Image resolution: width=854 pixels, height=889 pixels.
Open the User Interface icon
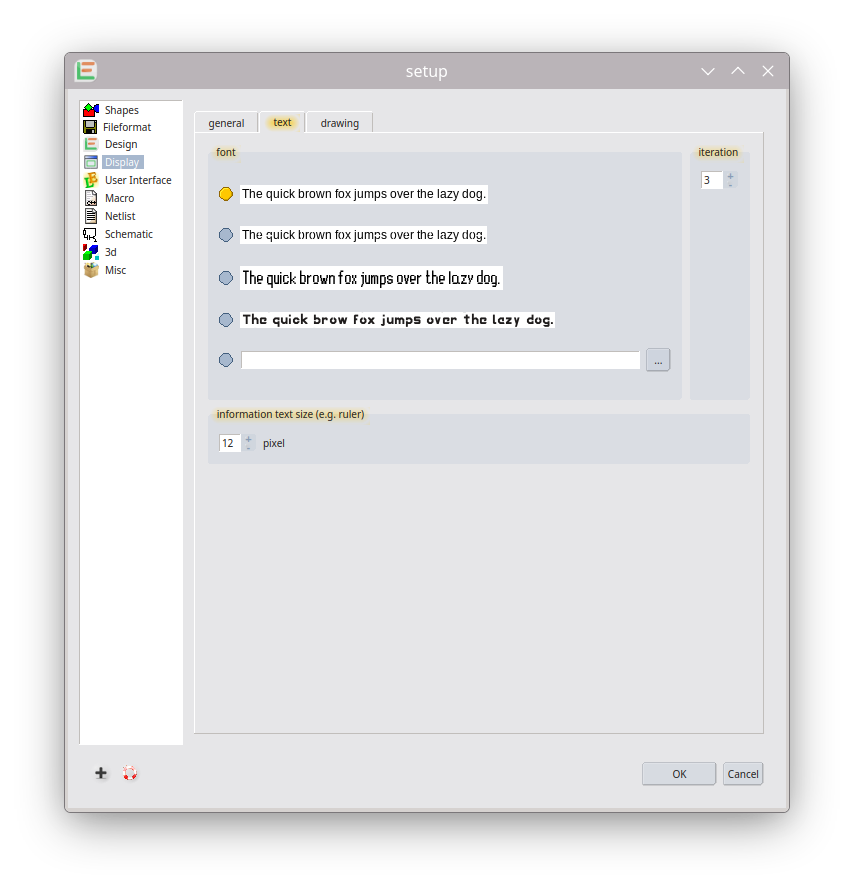pyautogui.click(x=91, y=180)
